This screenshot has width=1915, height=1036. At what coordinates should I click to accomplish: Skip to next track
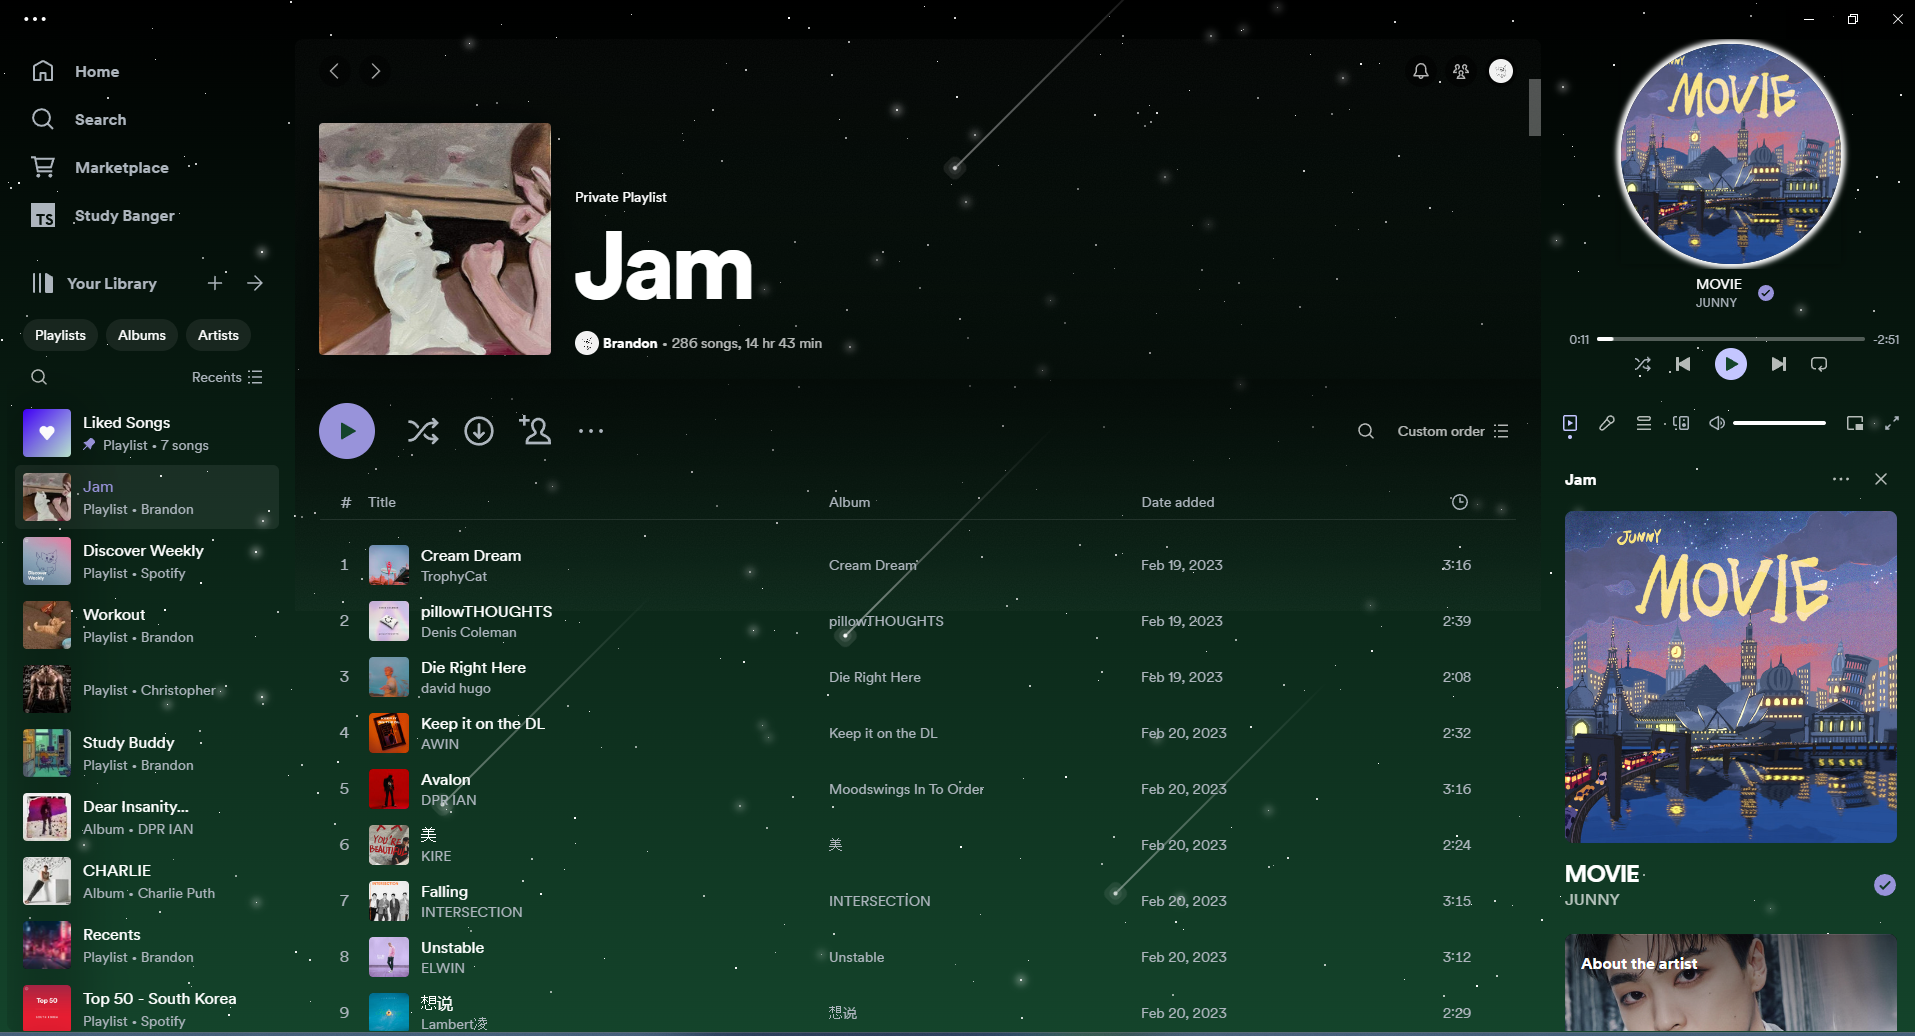1778,364
